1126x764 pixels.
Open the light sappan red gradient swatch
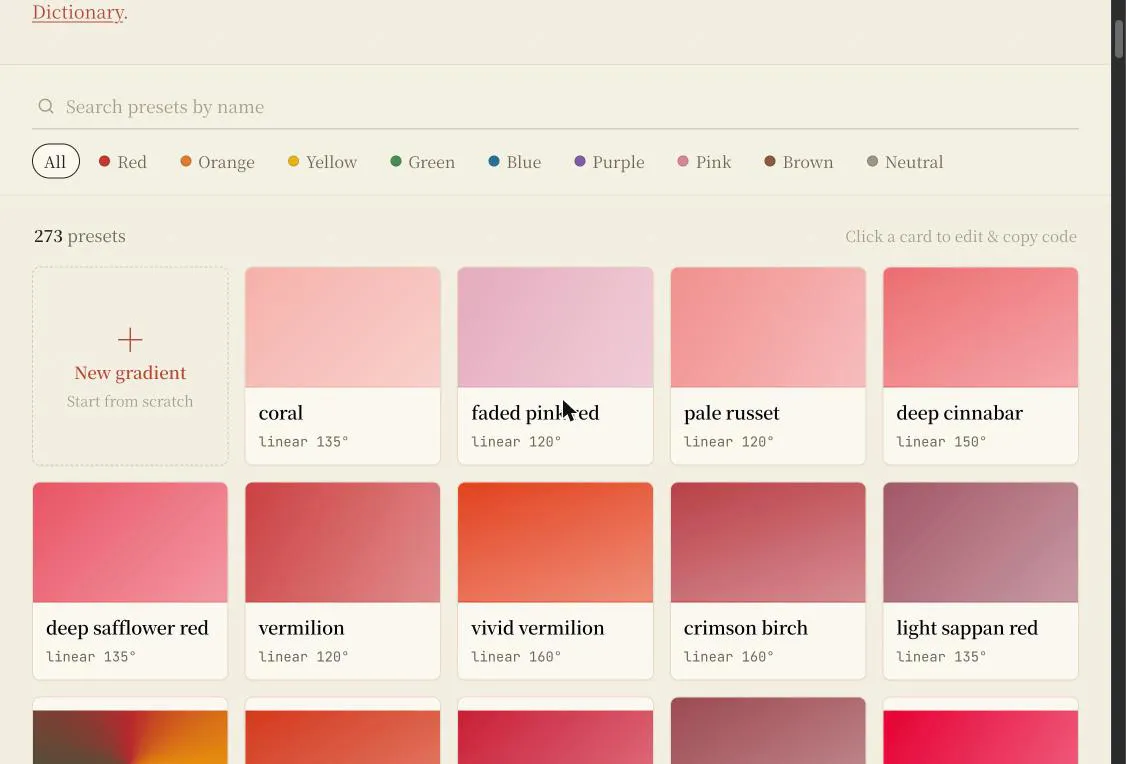click(980, 542)
